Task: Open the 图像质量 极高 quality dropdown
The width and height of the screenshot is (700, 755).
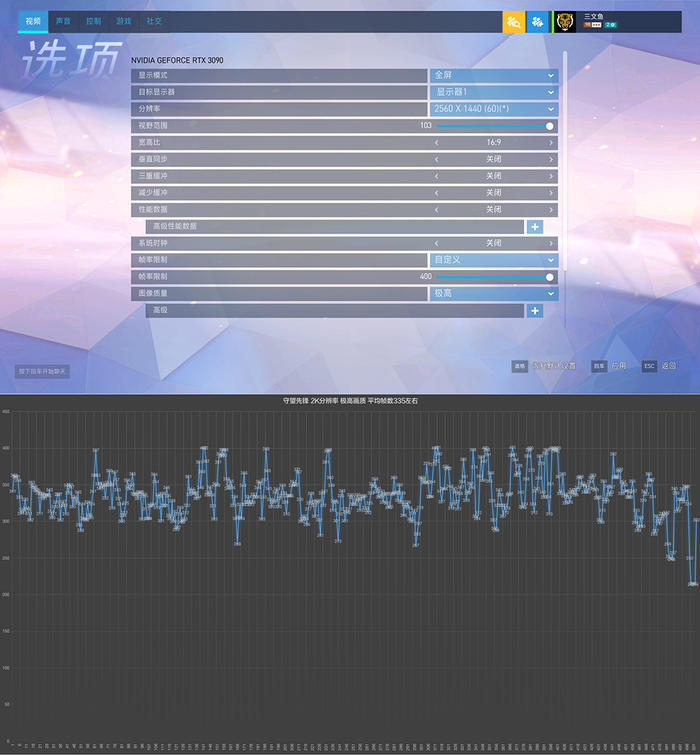Action: pos(494,293)
